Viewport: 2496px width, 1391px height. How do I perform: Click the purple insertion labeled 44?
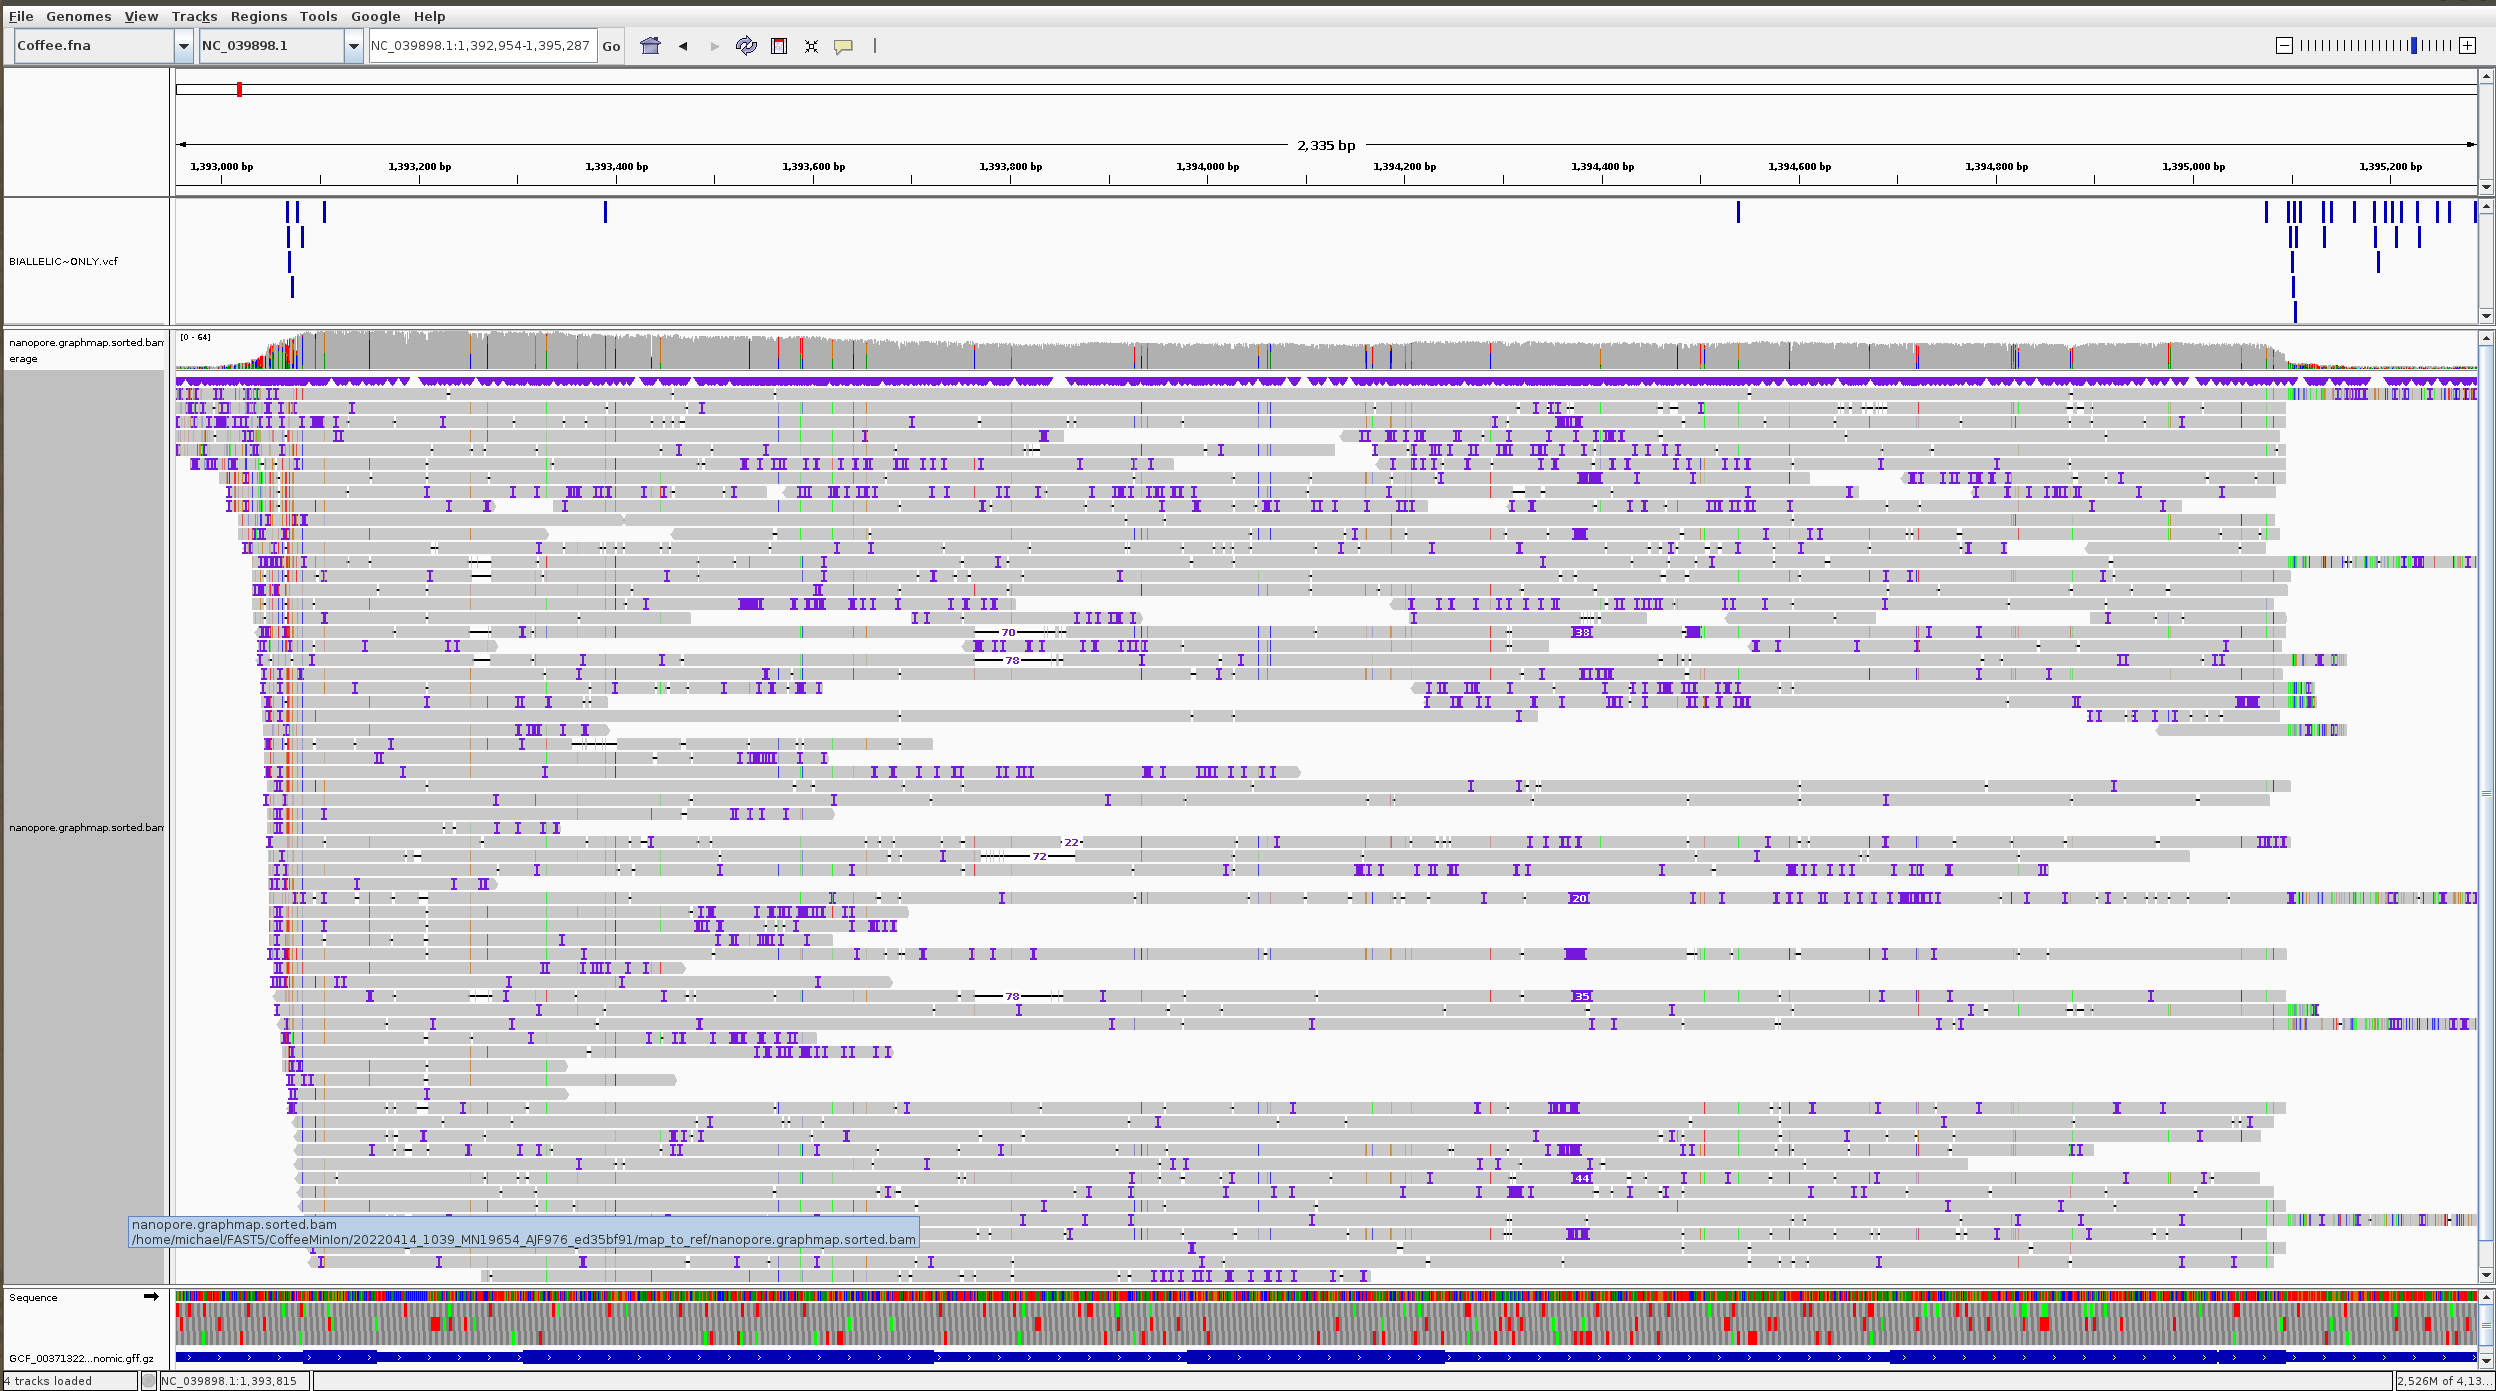[x=1582, y=1179]
